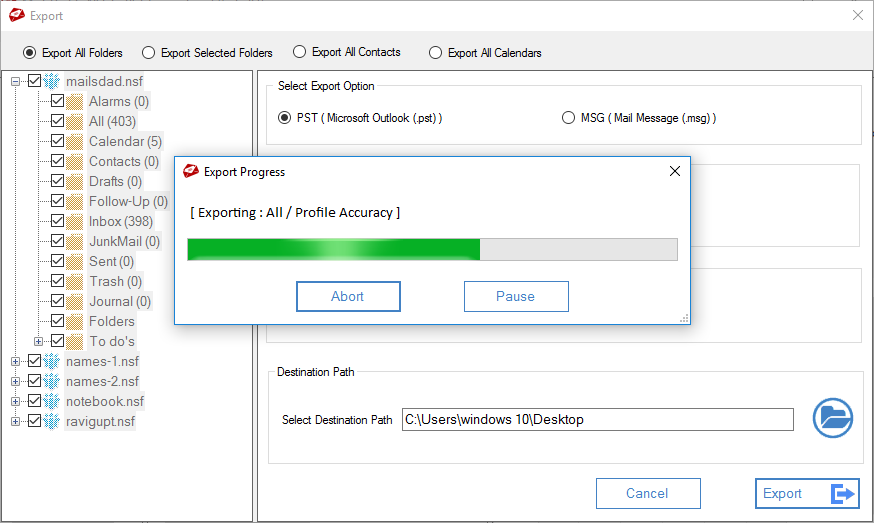Expand the To do's folder node
Image resolution: width=874 pixels, height=523 pixels.
38,341
